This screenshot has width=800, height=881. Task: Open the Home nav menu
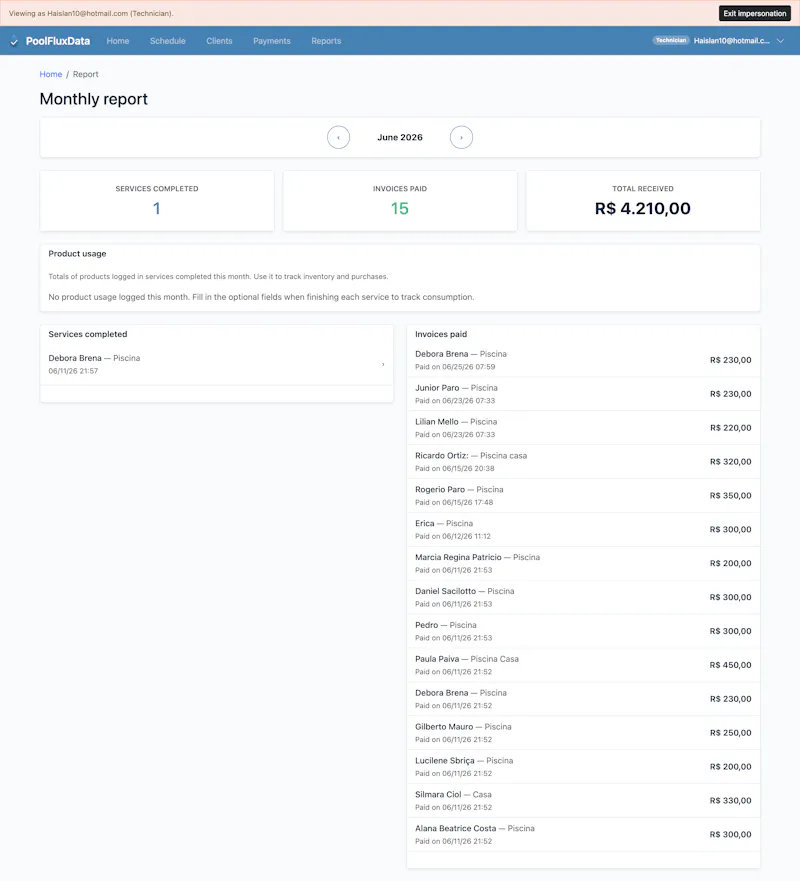[x=118, y=41]
